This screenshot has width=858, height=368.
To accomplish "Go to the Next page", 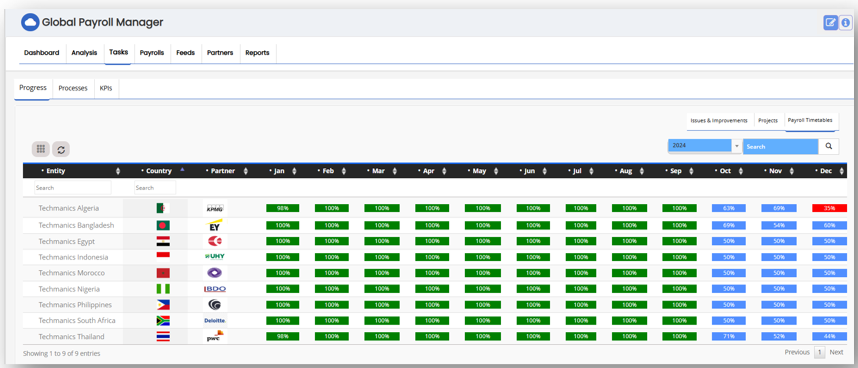I will pyautogui.click(x=836, y=352).
